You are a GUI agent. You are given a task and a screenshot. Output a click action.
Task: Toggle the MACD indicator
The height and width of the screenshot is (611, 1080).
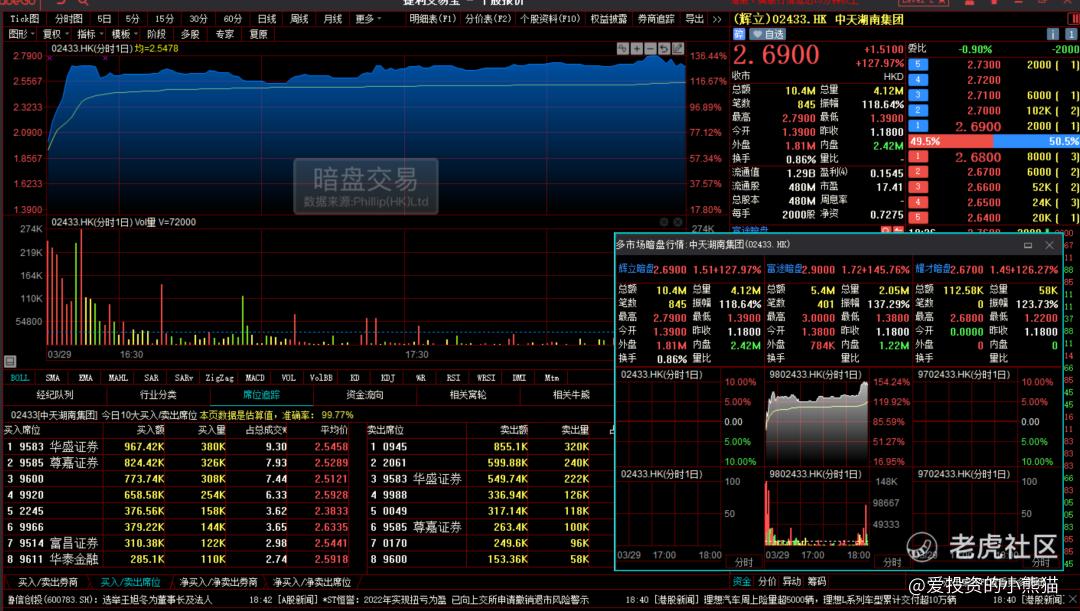255,377
